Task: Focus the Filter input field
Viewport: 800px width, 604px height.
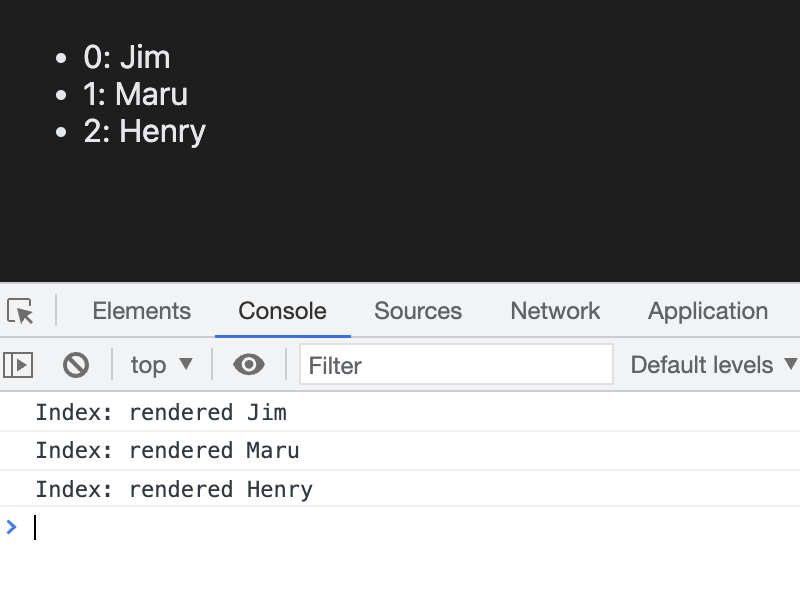Action: [x=456, y=365]
